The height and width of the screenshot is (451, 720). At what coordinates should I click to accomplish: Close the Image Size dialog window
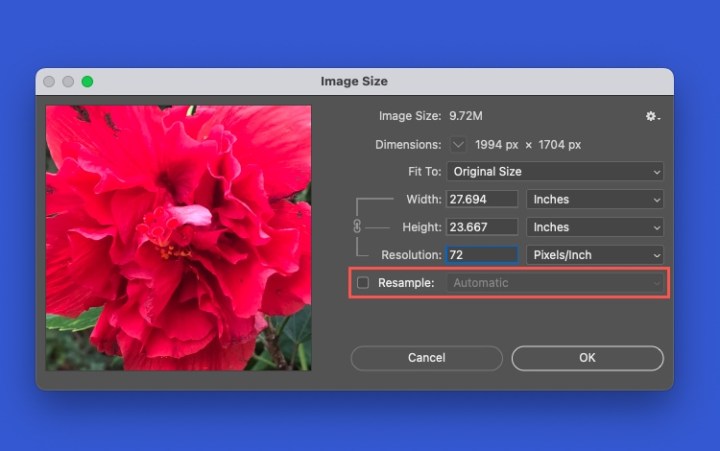point(50,81)
